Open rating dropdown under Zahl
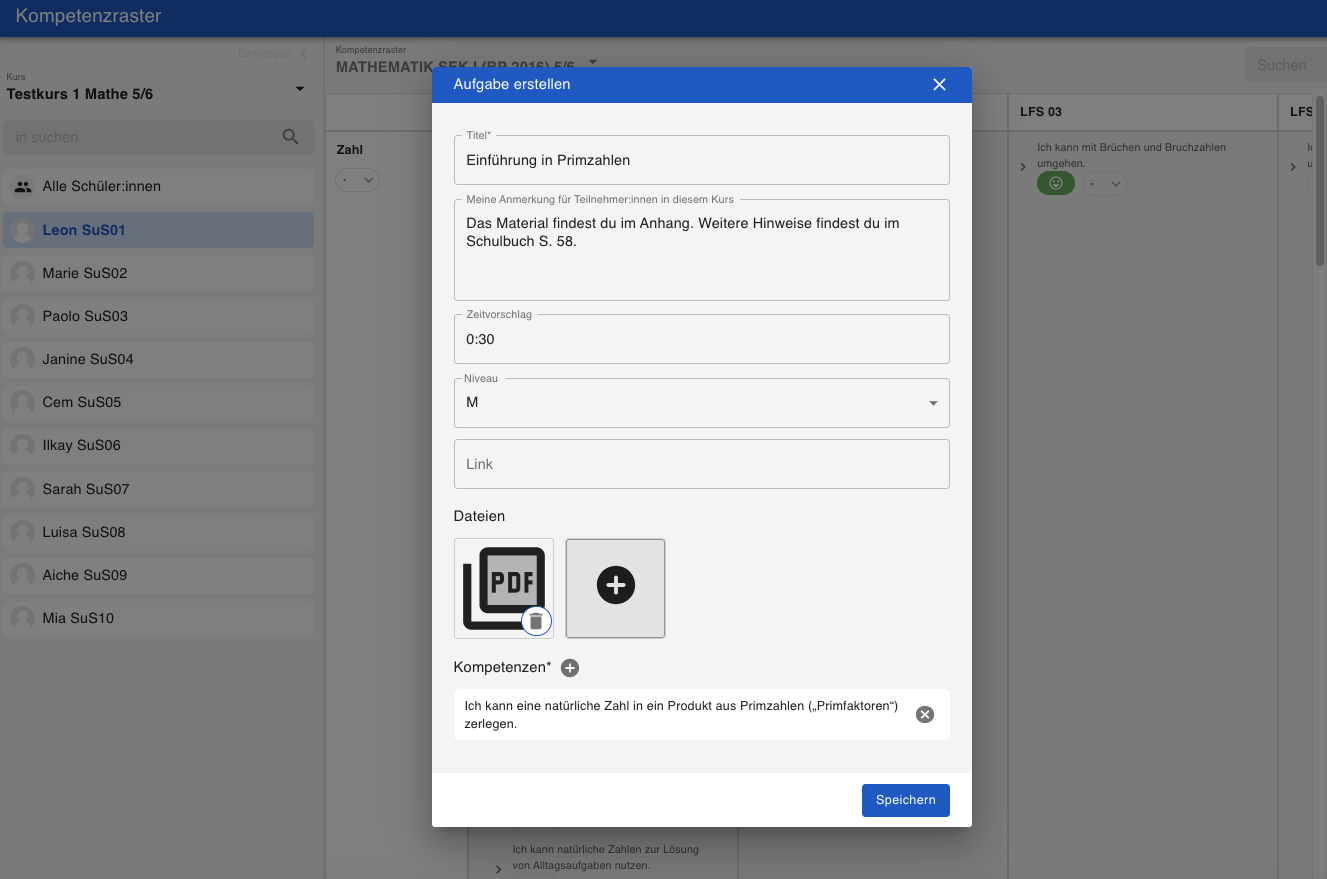The image size is (1327, 879). pyautogui.click(x=357, y=181)
